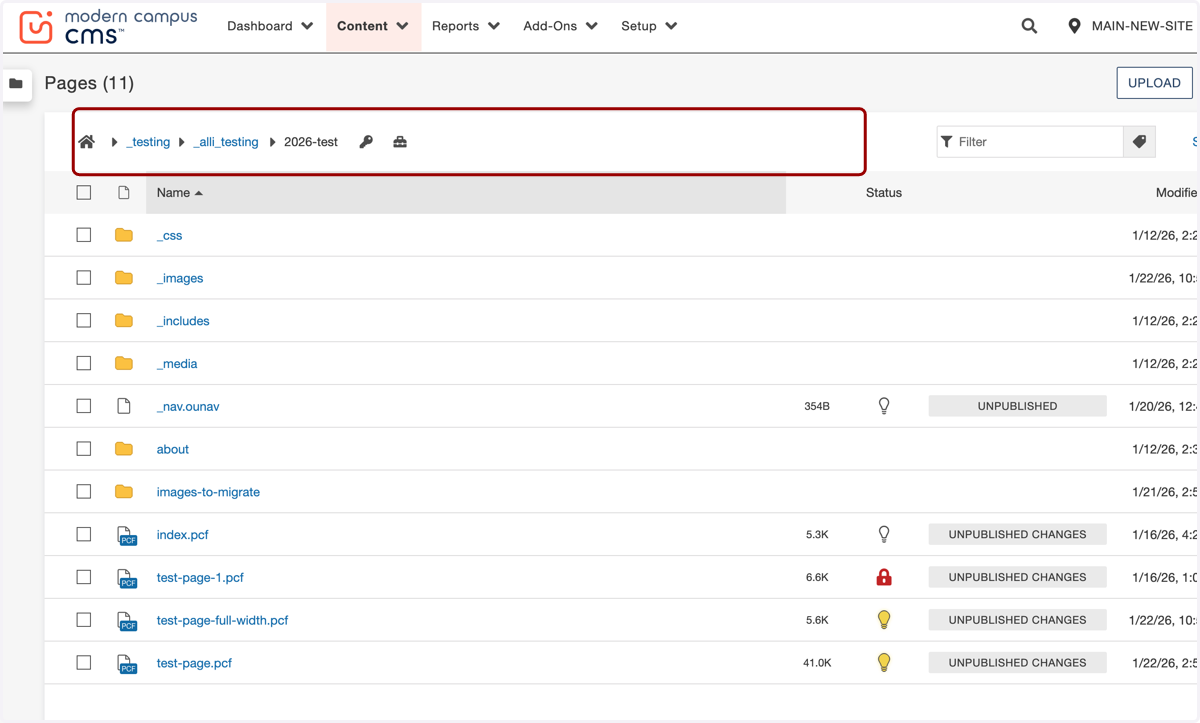1200x723 pixels.
Task: Go to home via breadcrumb house icon
Action: pos(87,142)
